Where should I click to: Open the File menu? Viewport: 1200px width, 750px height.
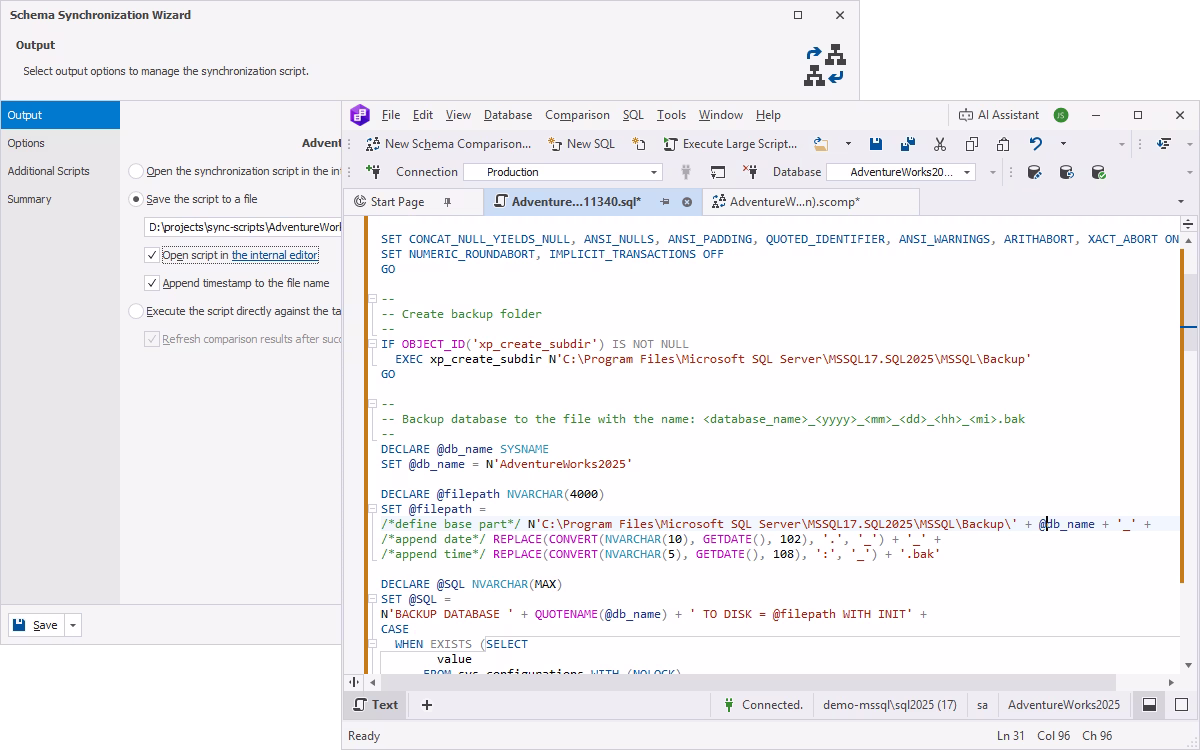click(391, 115)
